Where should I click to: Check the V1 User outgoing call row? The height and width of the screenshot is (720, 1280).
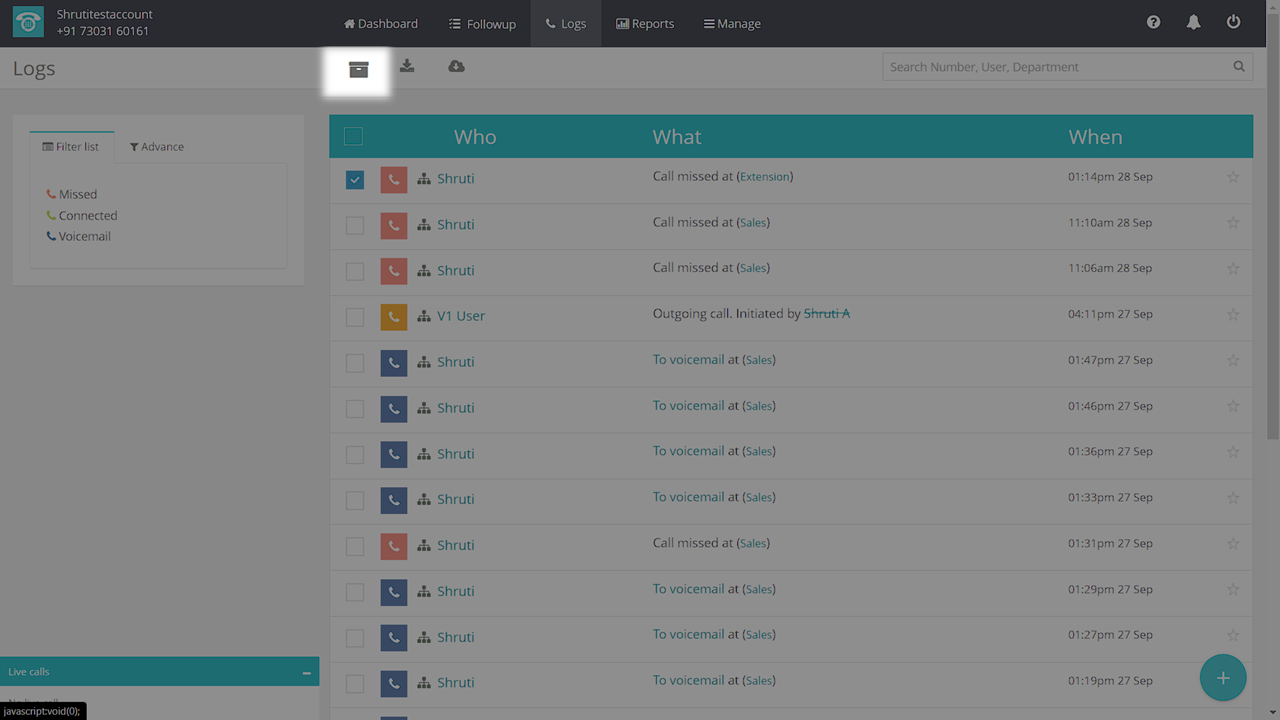355,317
